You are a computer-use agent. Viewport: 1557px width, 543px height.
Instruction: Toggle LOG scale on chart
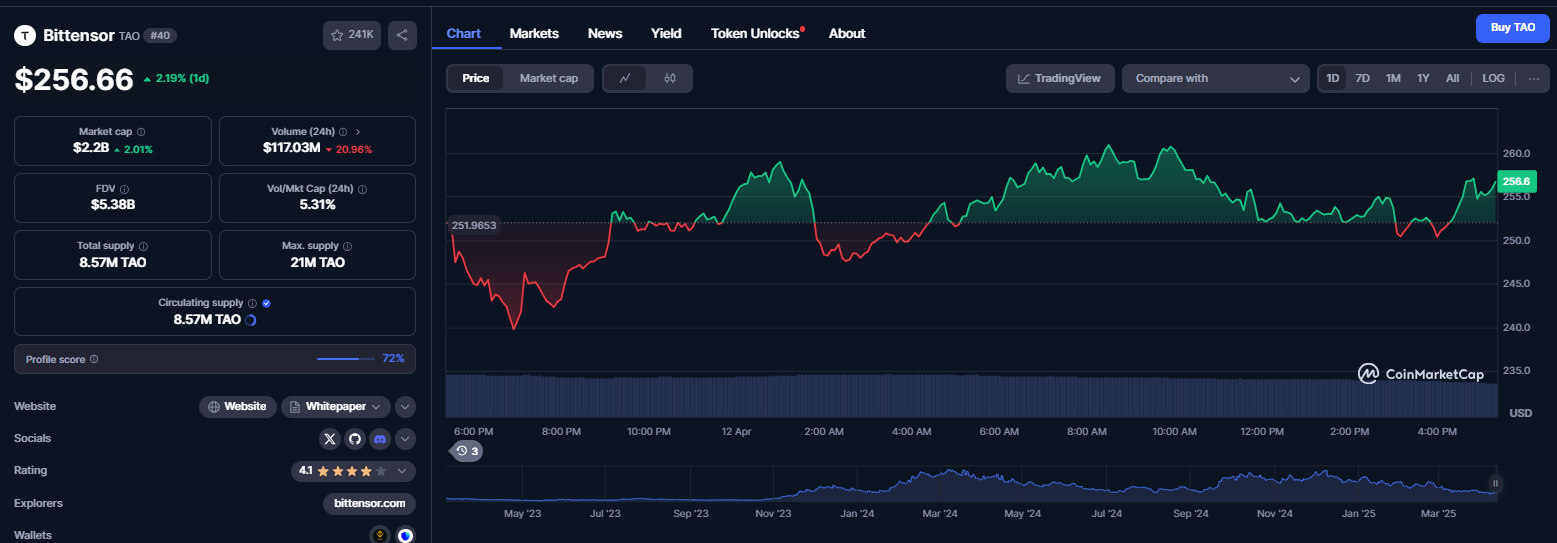point(1493,78)
